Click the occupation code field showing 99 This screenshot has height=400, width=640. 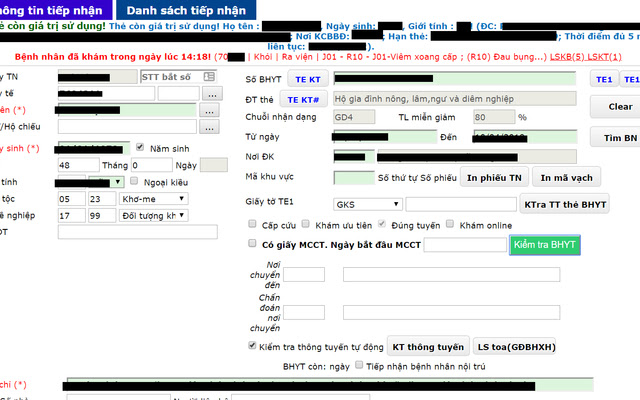click(x=102, y=216)
